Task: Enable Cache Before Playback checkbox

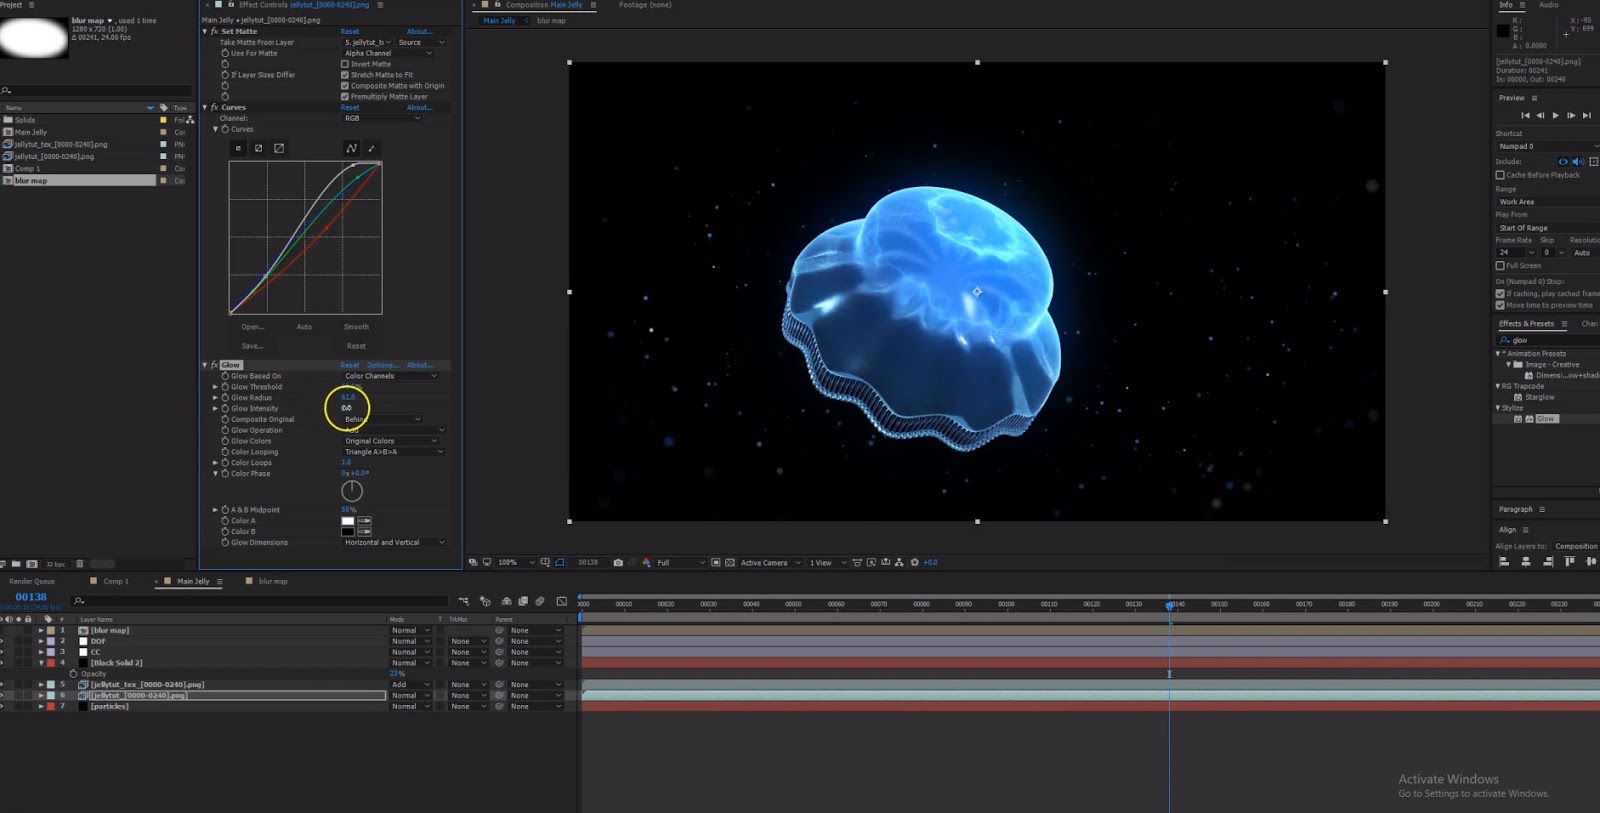Action: pos(1500,175)
